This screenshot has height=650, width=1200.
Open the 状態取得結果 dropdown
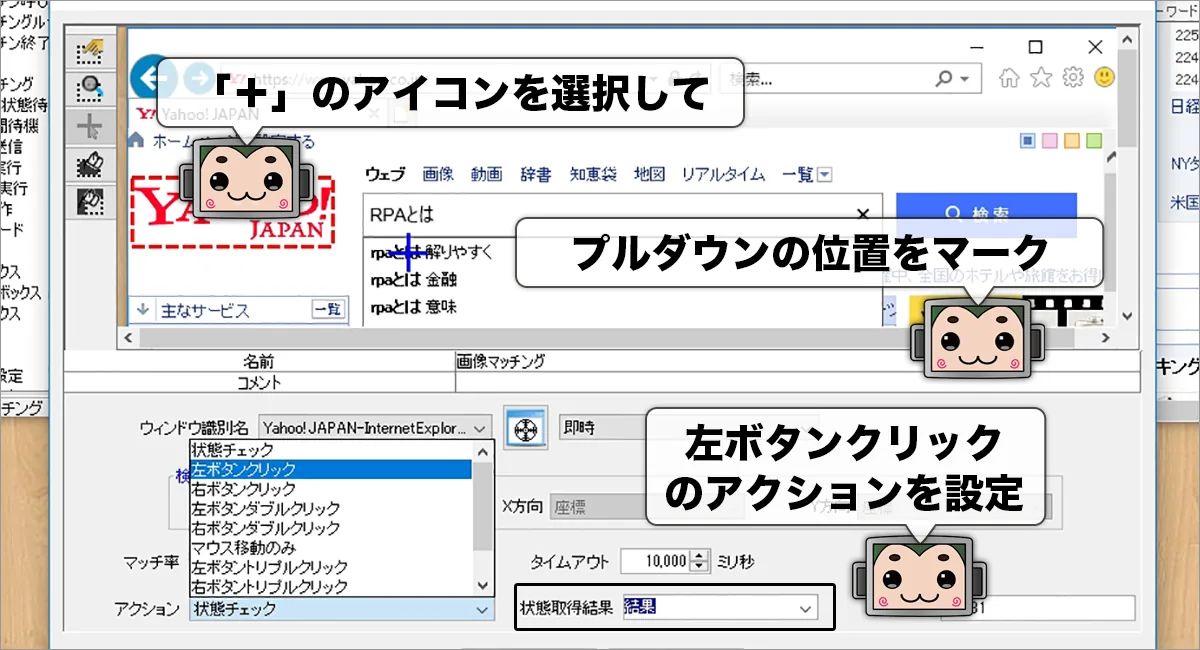point(719,607)
